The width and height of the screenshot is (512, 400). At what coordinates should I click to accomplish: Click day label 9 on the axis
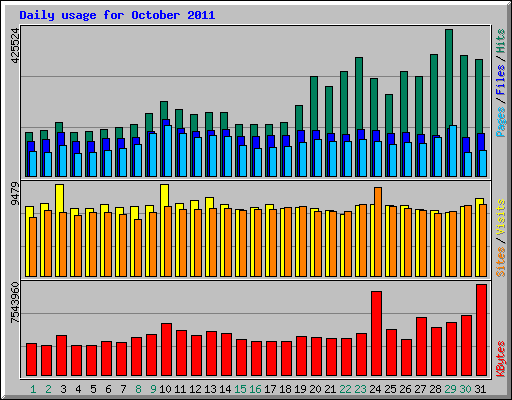(153, 389)
